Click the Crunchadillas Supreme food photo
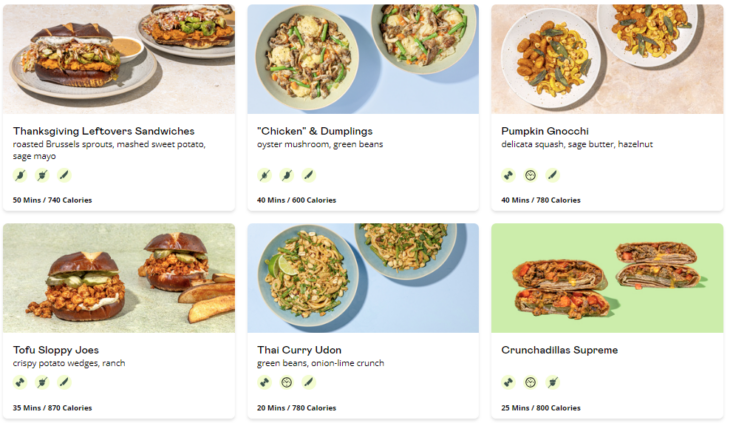The image size is (733, 423). pyautogui.click(x=607, y=278)
